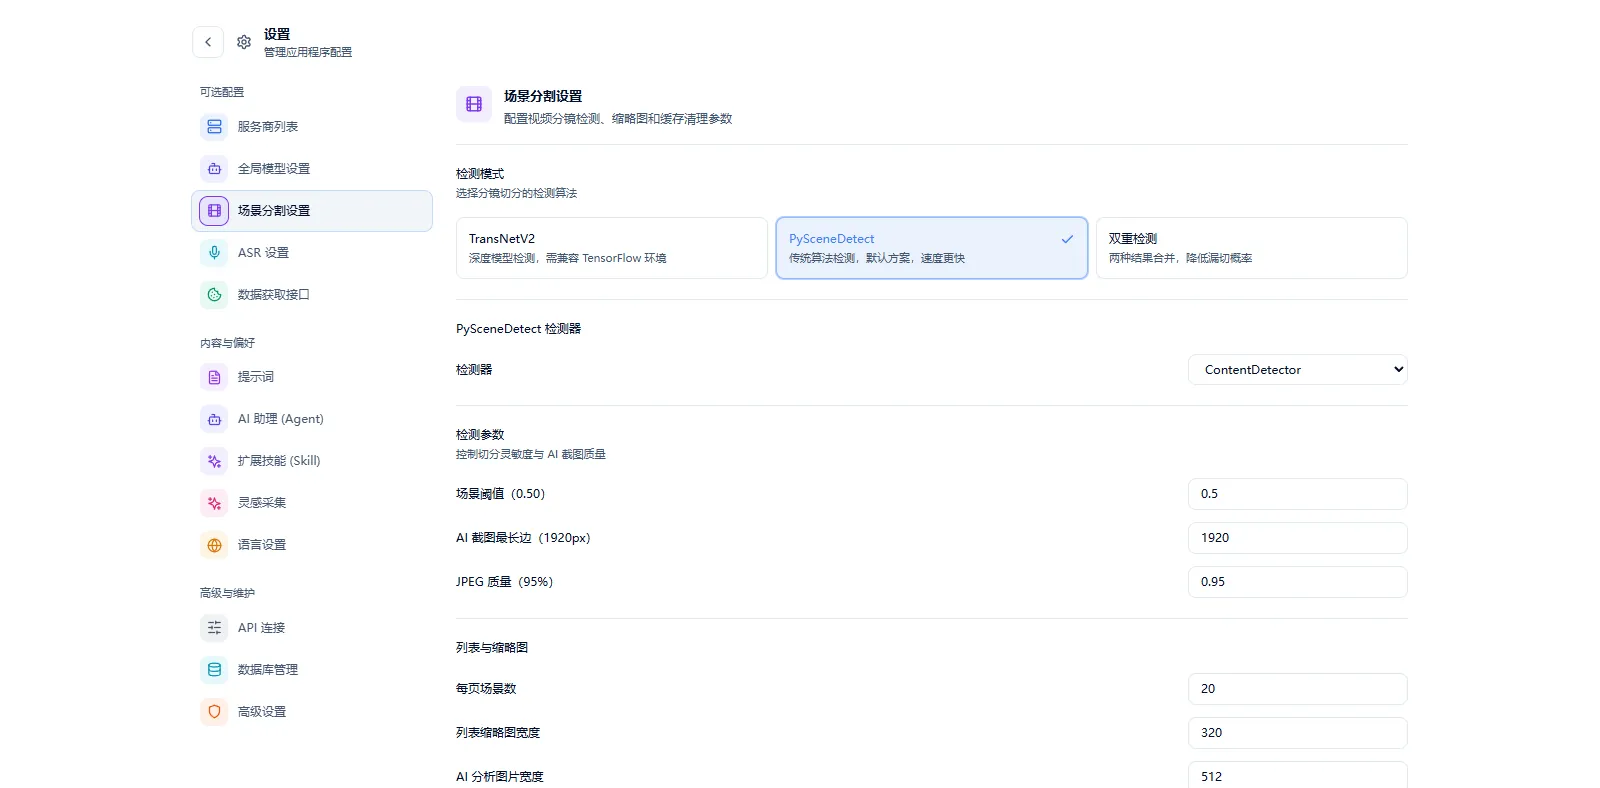Click the 扩展技能 (Skill) sparkle icon

coord(214,461)
